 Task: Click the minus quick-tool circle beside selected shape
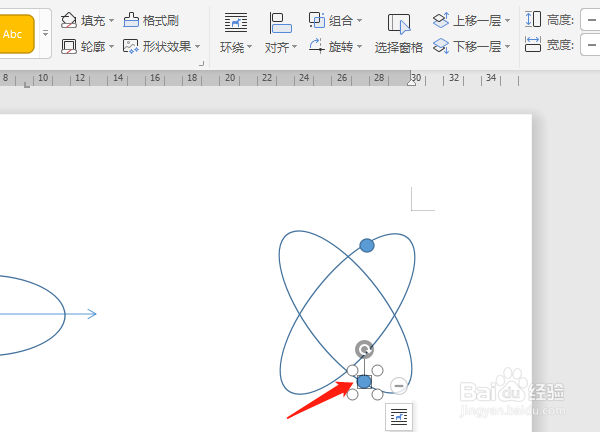399,386
